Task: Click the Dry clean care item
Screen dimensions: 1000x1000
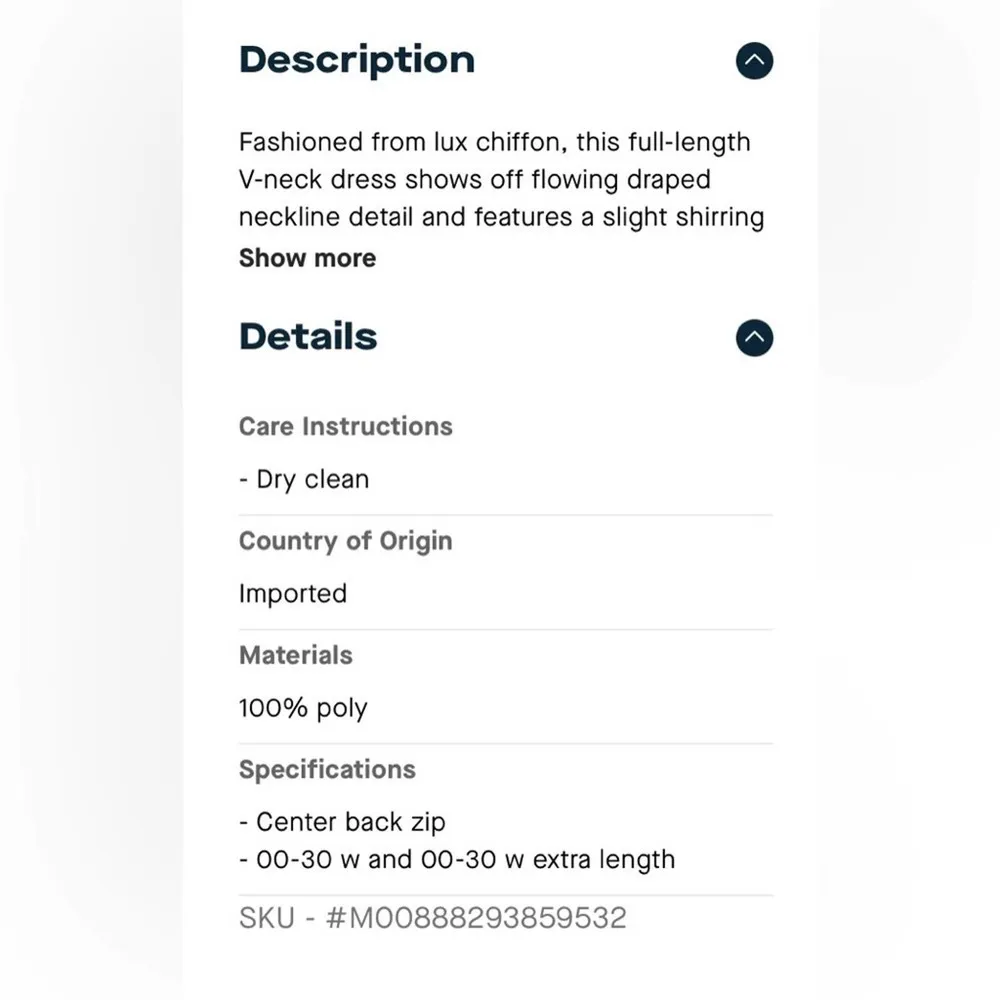Action: coord(304,480)
